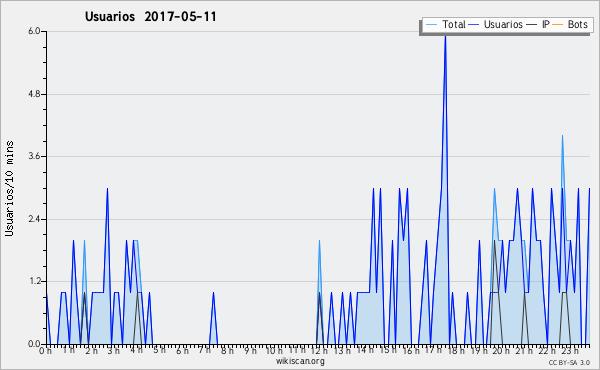Image resolution: width=600 pixels, height=370 pixels.
Task: Click the "12 h" x-axis label
Action: click(x=319, y=350)
